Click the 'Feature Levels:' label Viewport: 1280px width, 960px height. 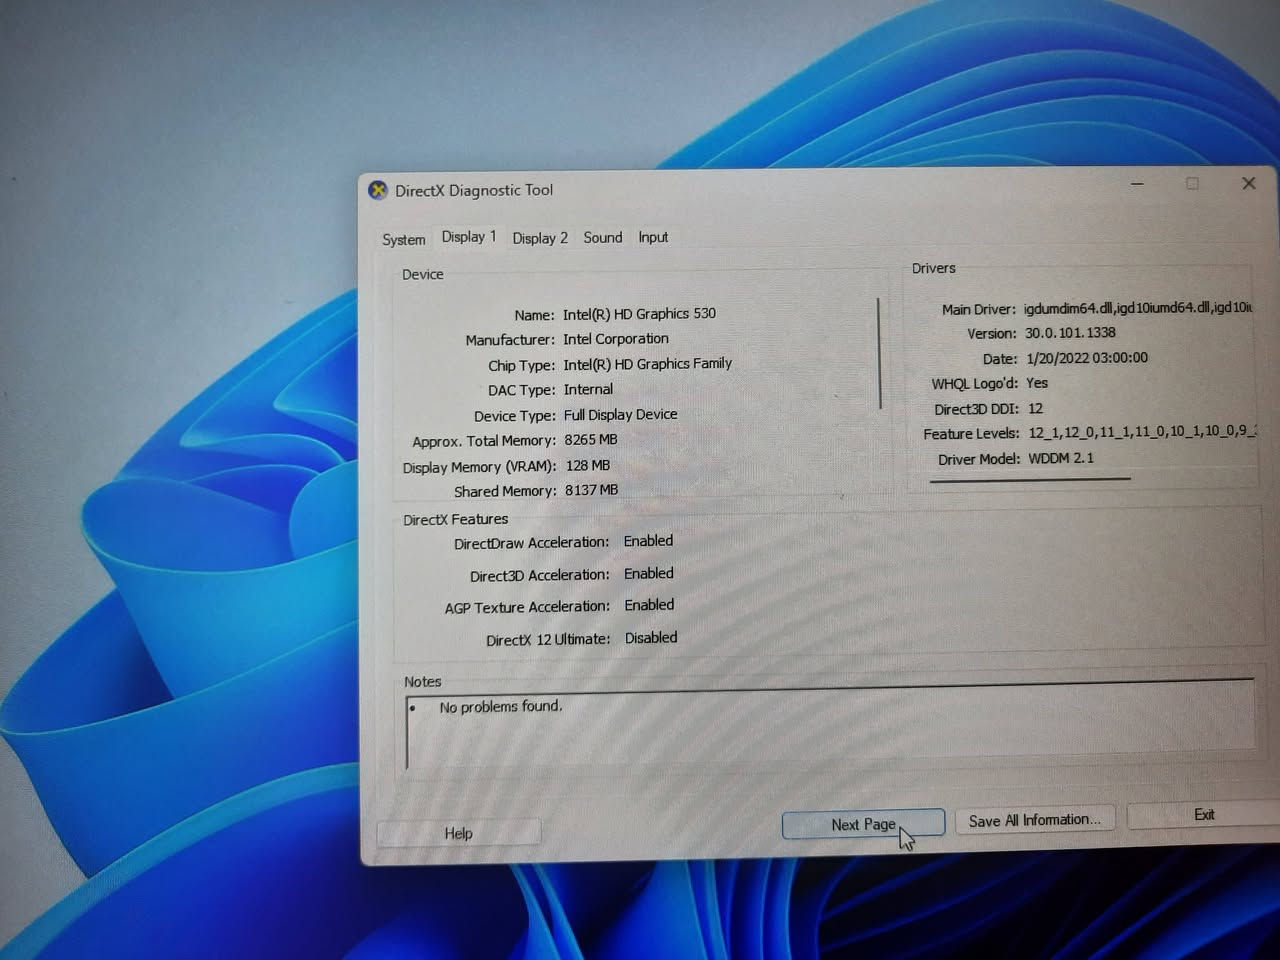(x=971, y=434)
